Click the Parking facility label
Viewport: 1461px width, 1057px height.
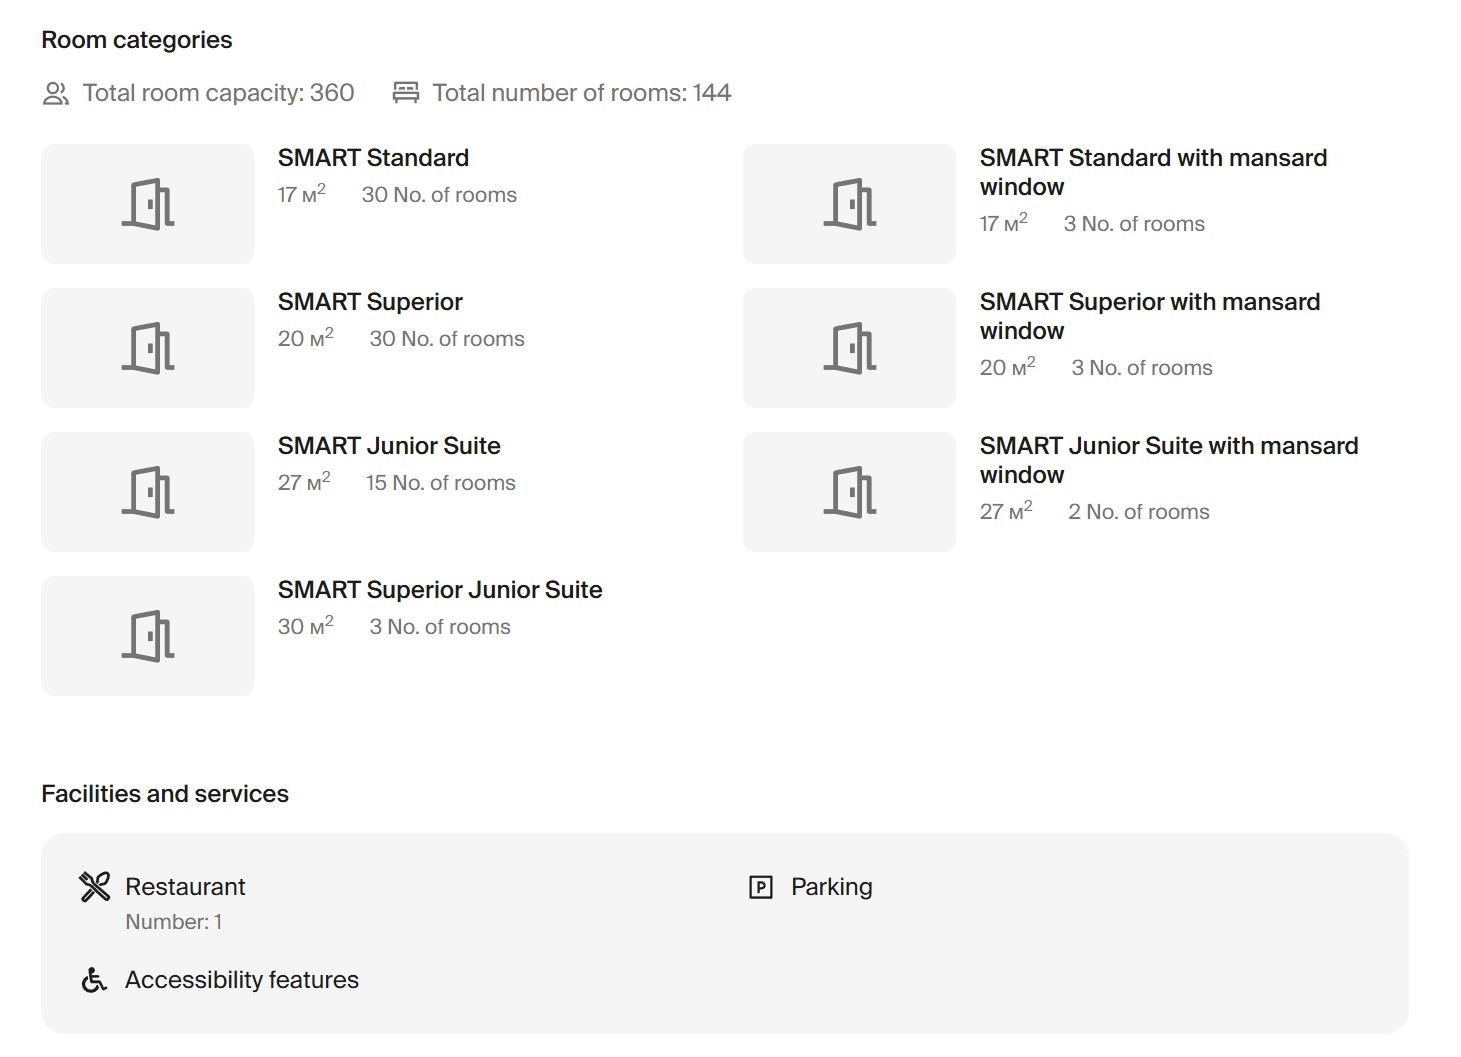pos(831,887)
